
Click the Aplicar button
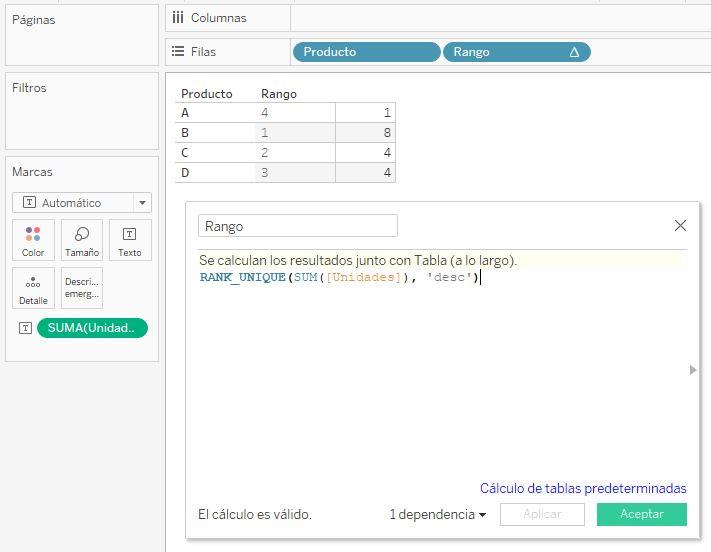[542, 514]
